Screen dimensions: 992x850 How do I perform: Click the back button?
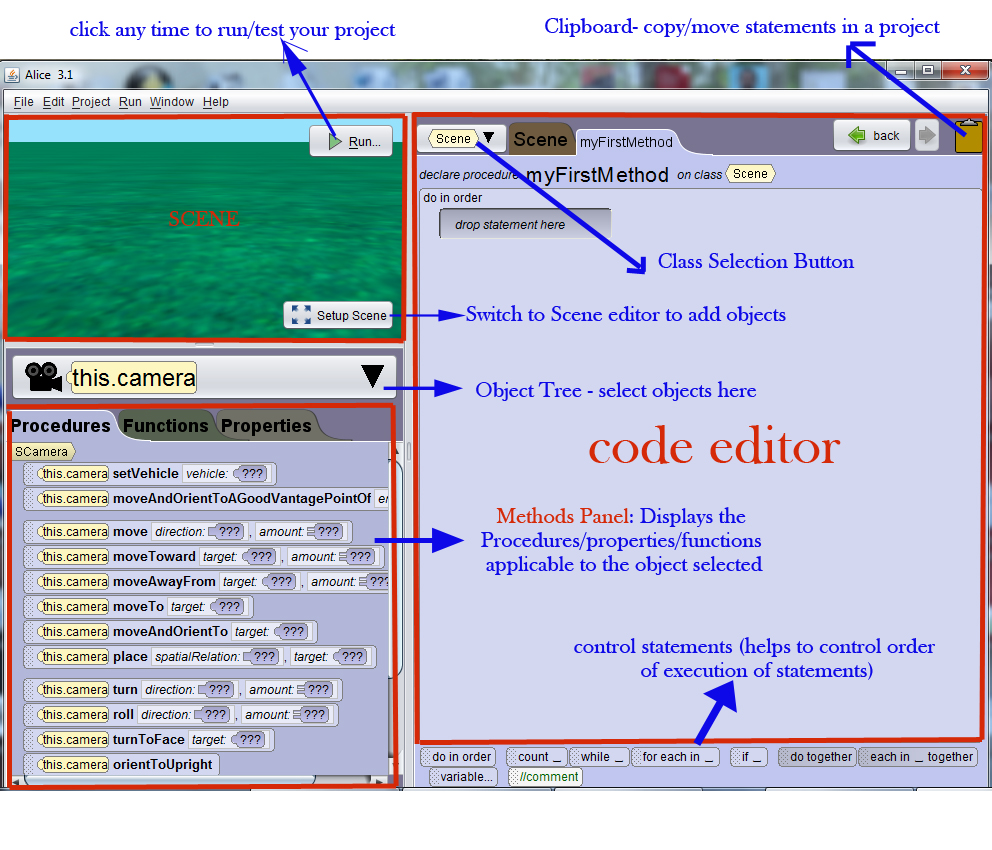871,135
